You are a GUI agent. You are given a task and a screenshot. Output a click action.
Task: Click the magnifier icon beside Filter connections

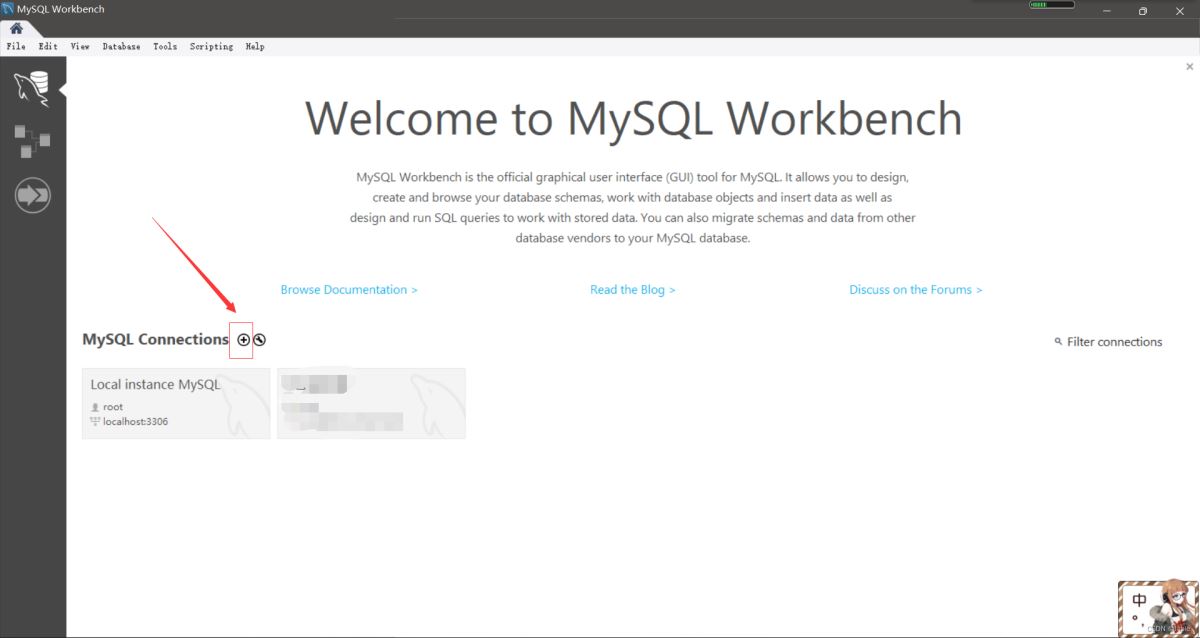(x=1058, y=341)
